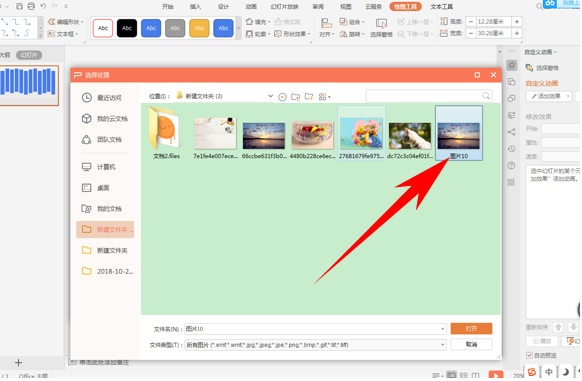Expand the location folder path dropdown
Image resolution: width=582 pixels, height=381 pixels.
tap(270, 96)
